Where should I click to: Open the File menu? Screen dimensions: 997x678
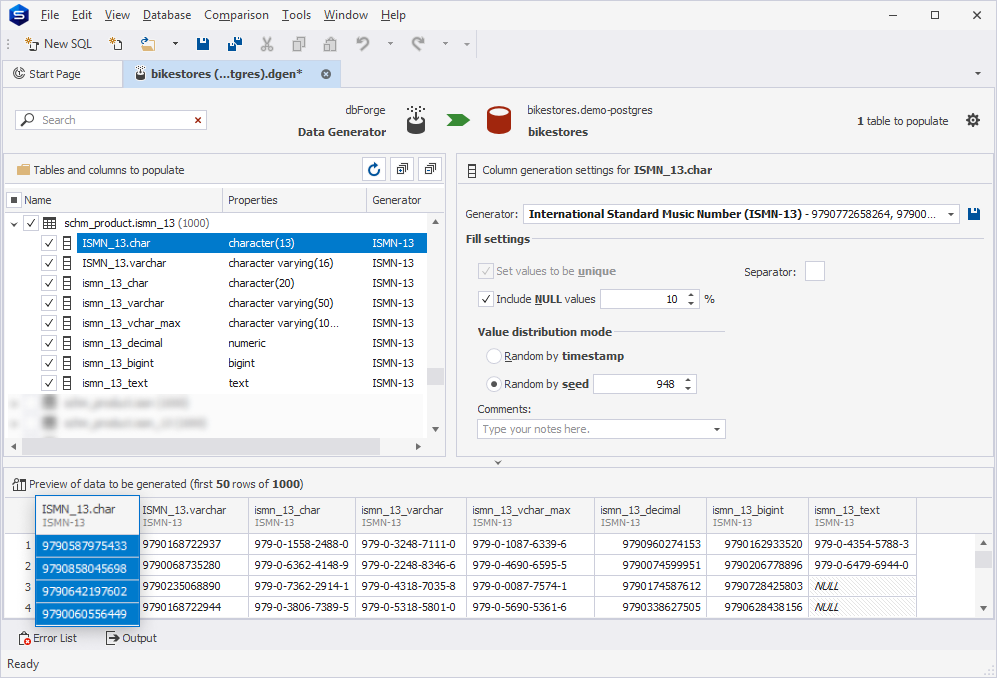50,15
